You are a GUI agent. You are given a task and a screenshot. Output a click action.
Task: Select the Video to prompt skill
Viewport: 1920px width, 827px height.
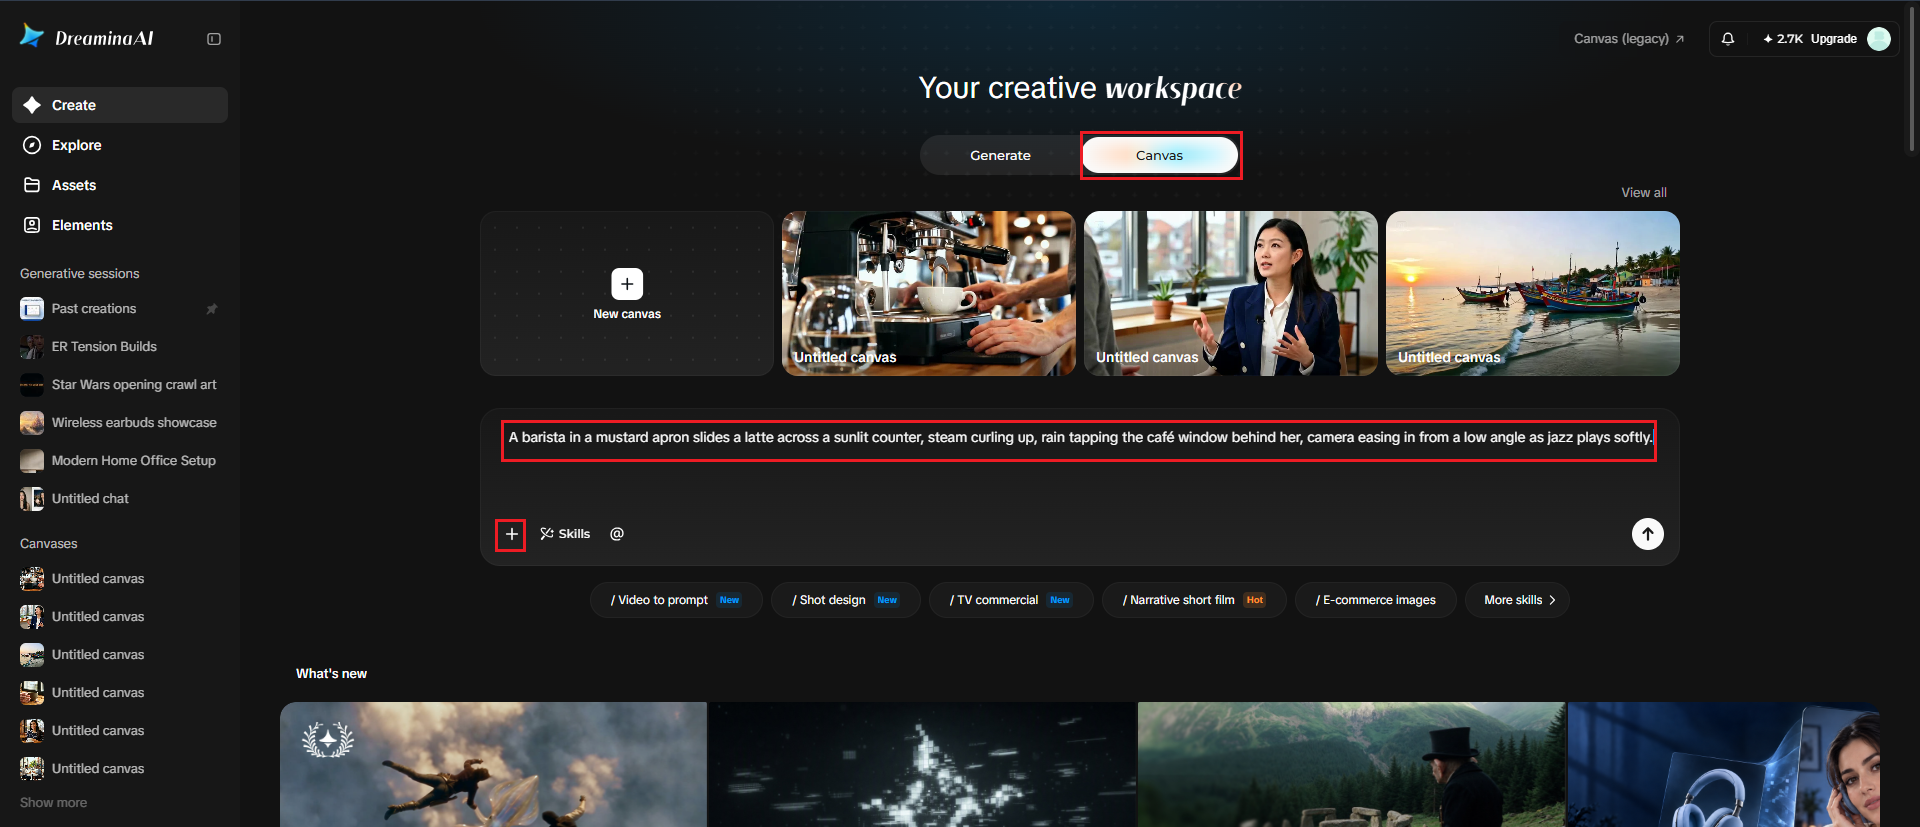point(676,600)
